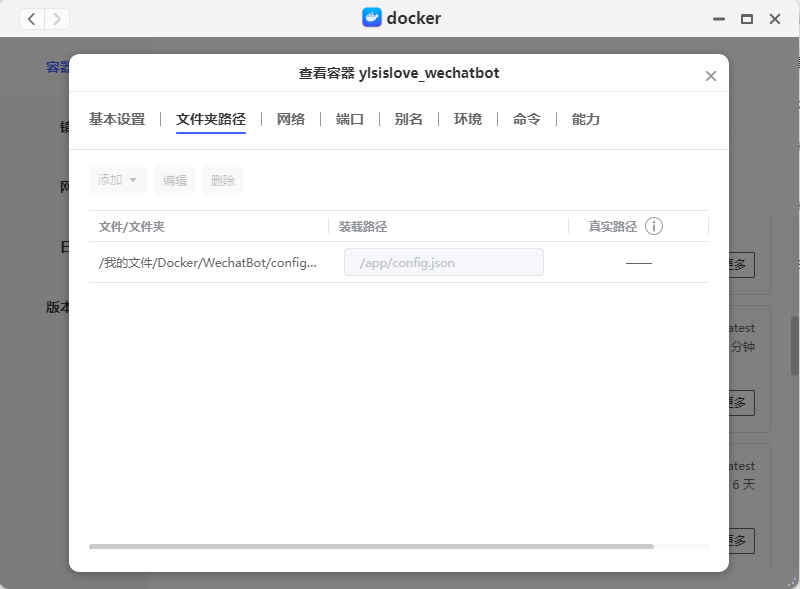This screenshot has width=800, height=589.
Task: Switch to the 端口 tab
Action: pyautogui.click(x=350, y=119)
